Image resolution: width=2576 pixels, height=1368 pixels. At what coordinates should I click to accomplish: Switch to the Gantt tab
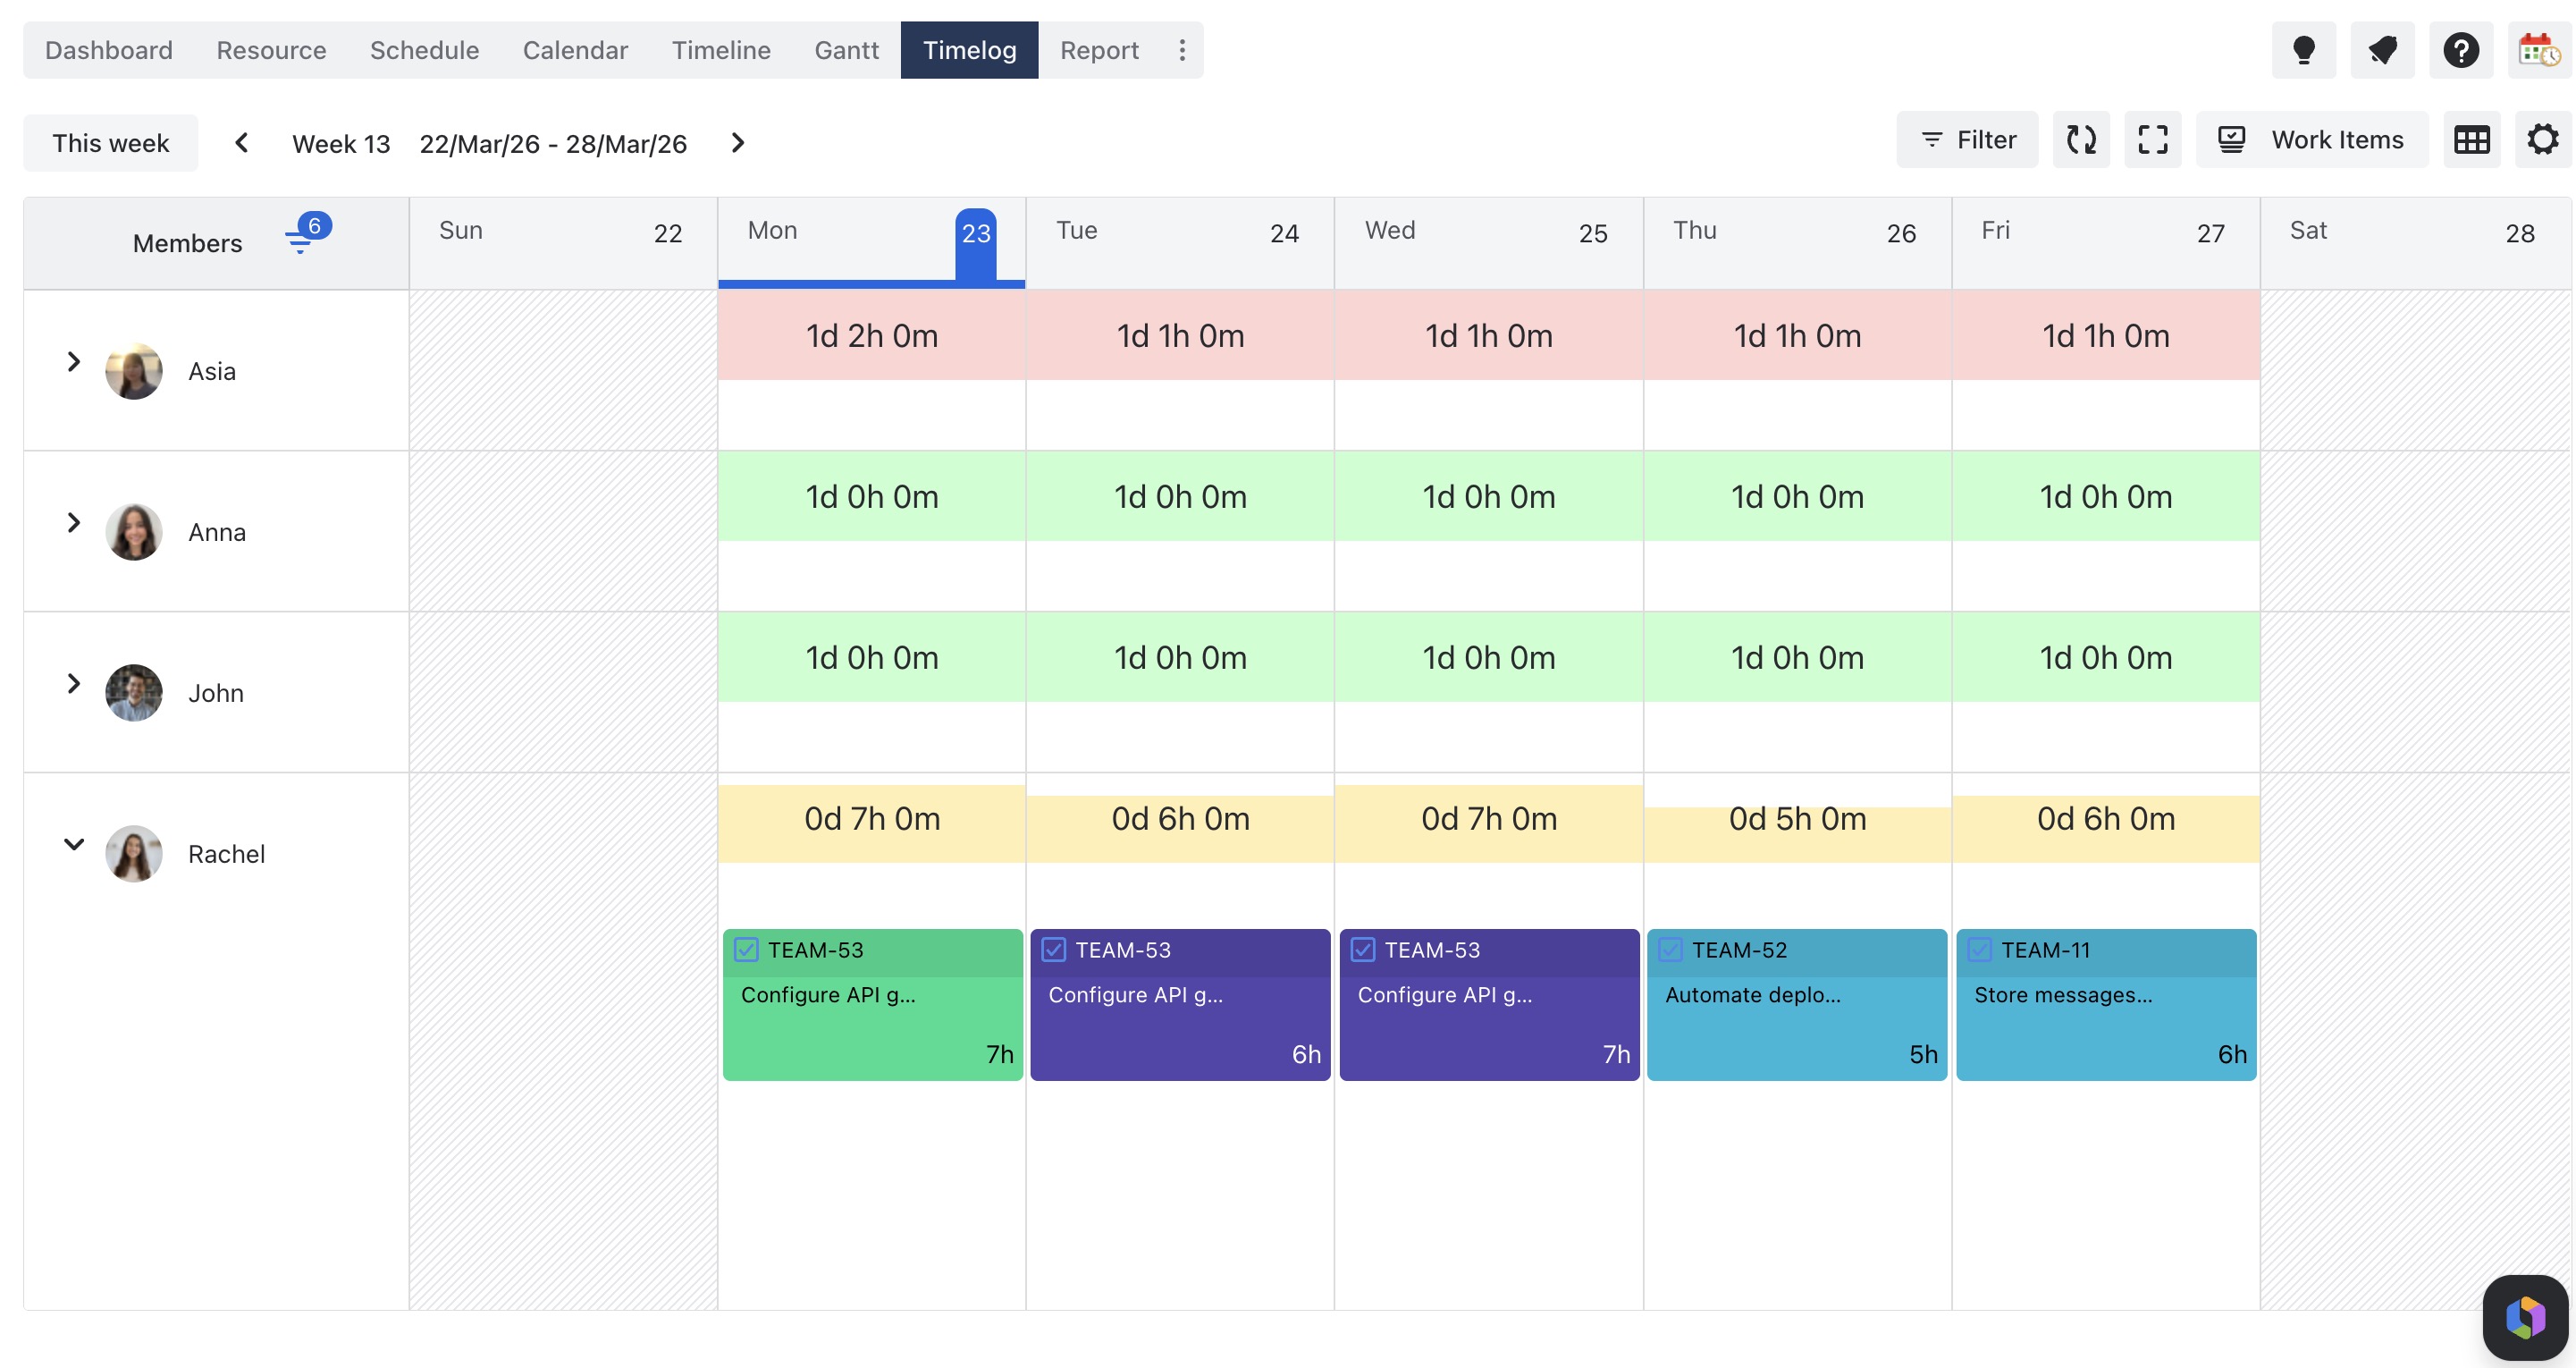(x=846, y=50)
